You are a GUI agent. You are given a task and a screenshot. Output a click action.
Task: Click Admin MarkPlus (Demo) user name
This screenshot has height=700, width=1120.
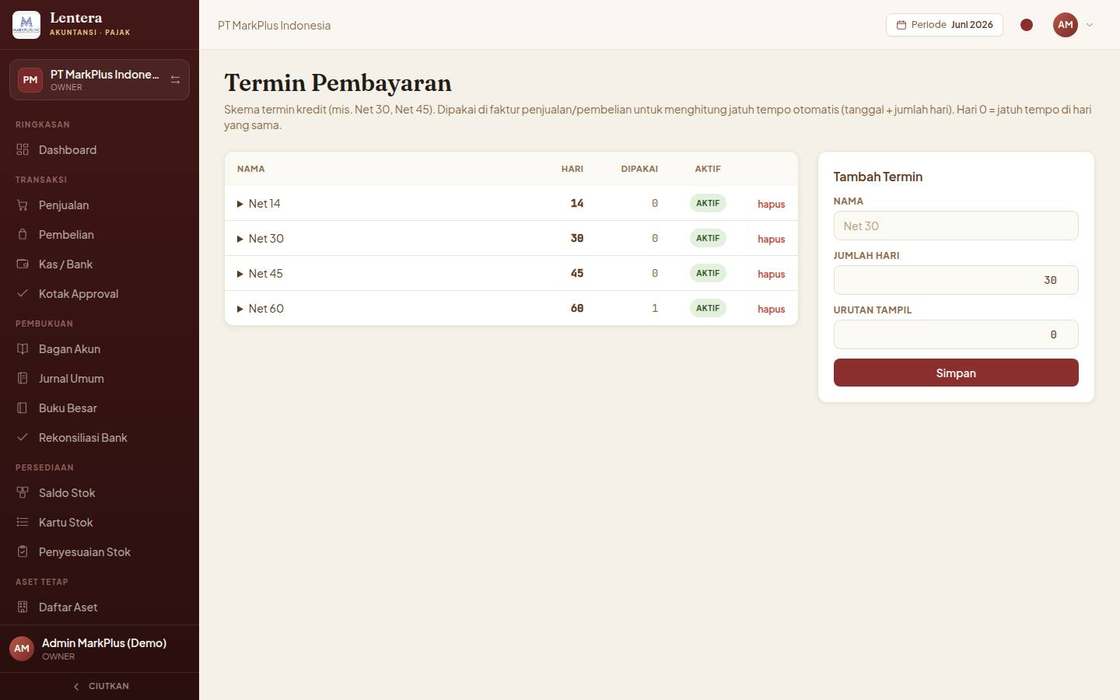(x=104, y=643)
